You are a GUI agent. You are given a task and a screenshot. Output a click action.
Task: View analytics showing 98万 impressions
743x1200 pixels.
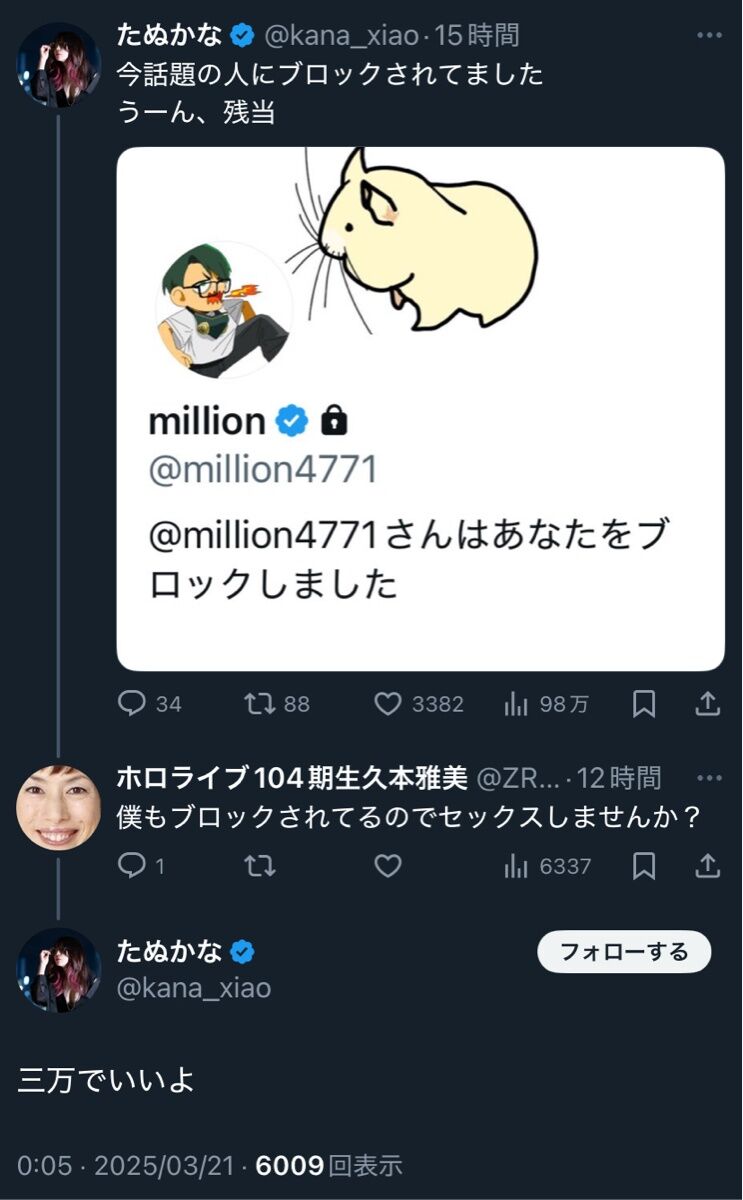(x=517, y=704)
